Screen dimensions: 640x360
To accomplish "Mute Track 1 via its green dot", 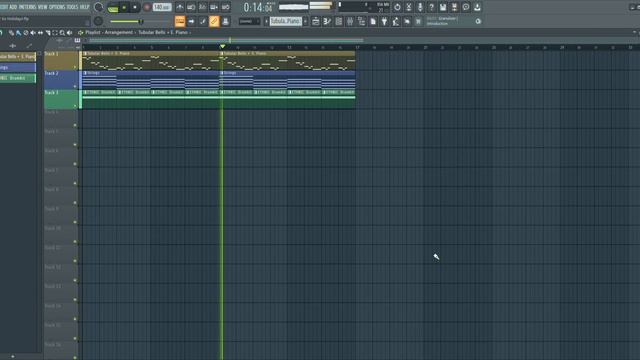I will (x=75, y=67).
